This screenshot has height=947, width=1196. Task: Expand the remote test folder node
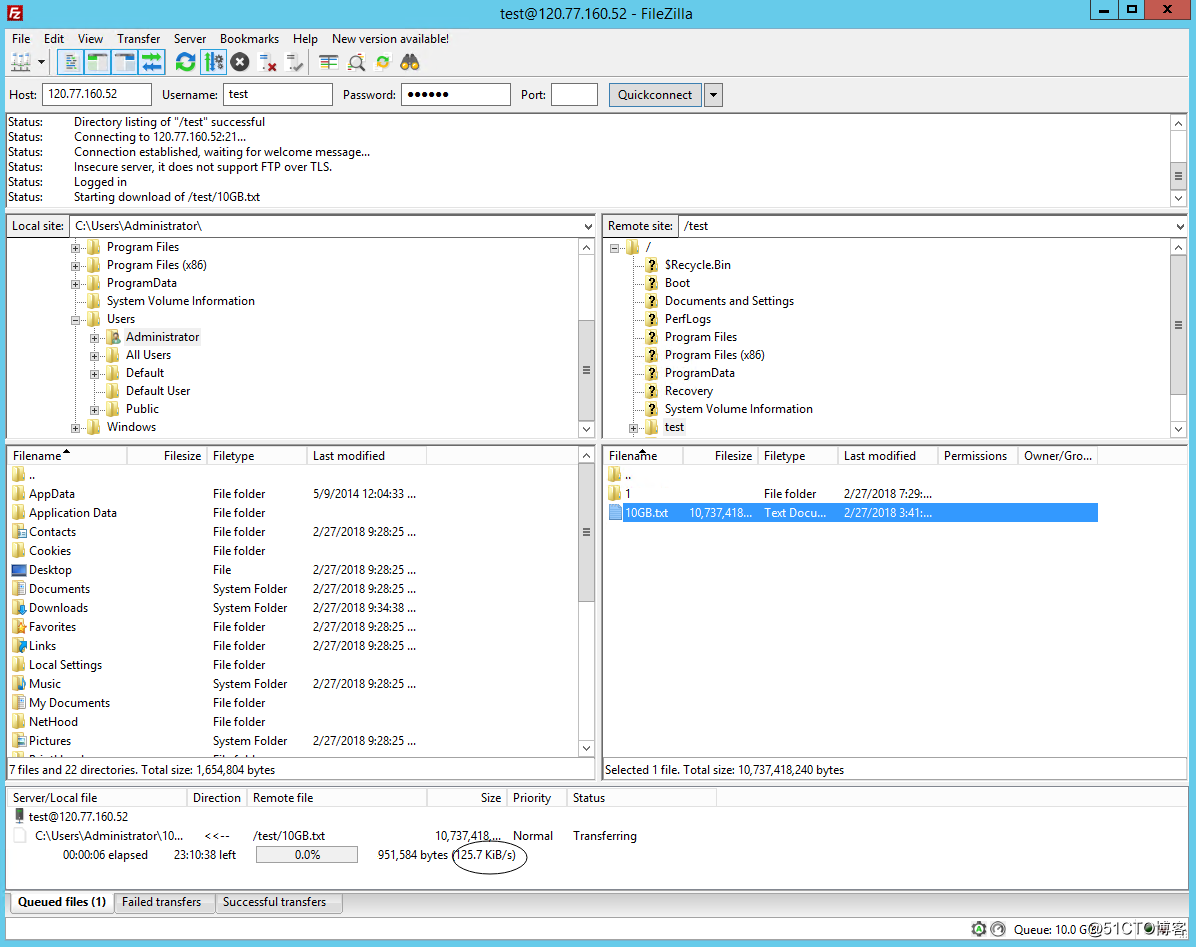coord(633,428)
